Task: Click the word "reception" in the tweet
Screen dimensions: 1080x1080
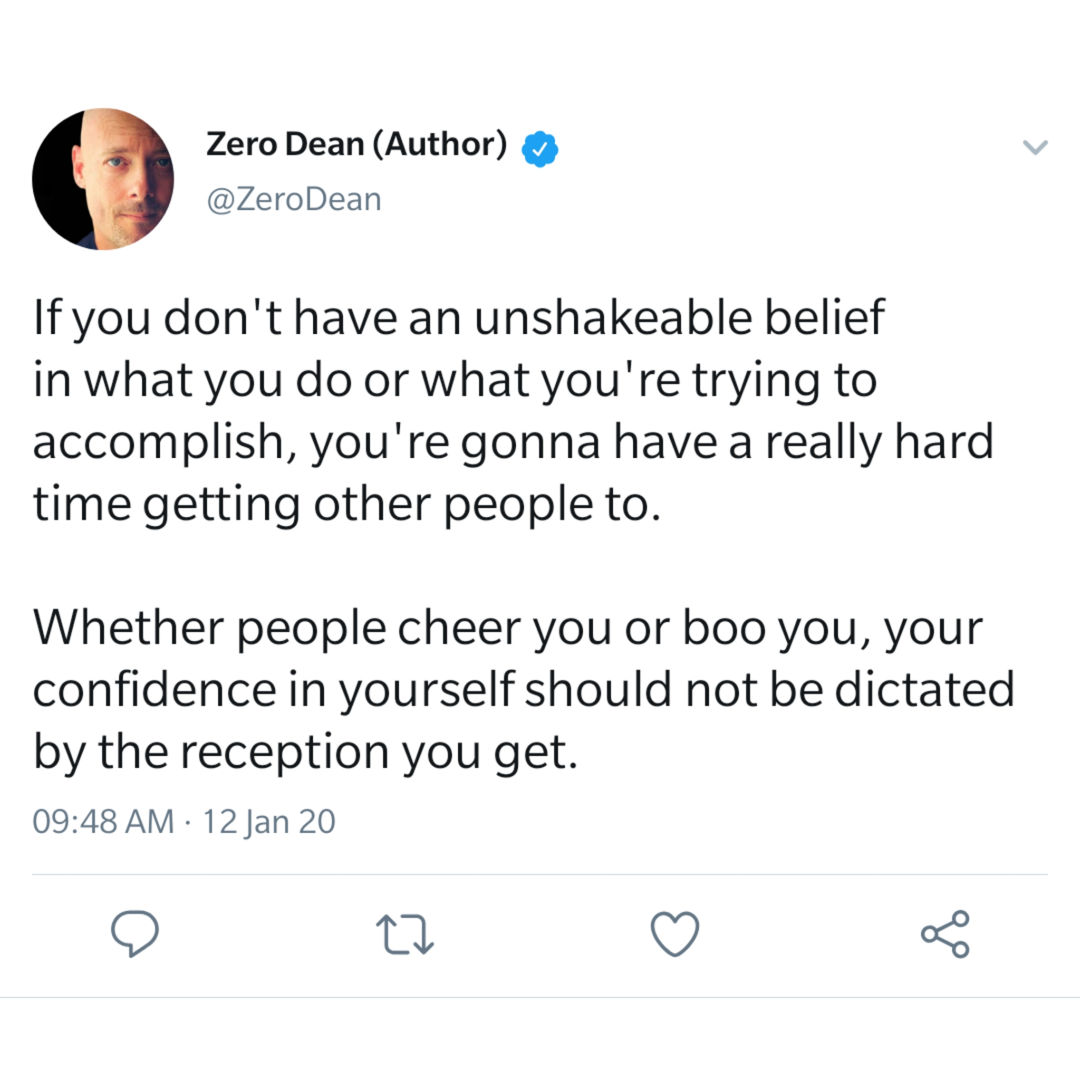Action: click(284, 754)
